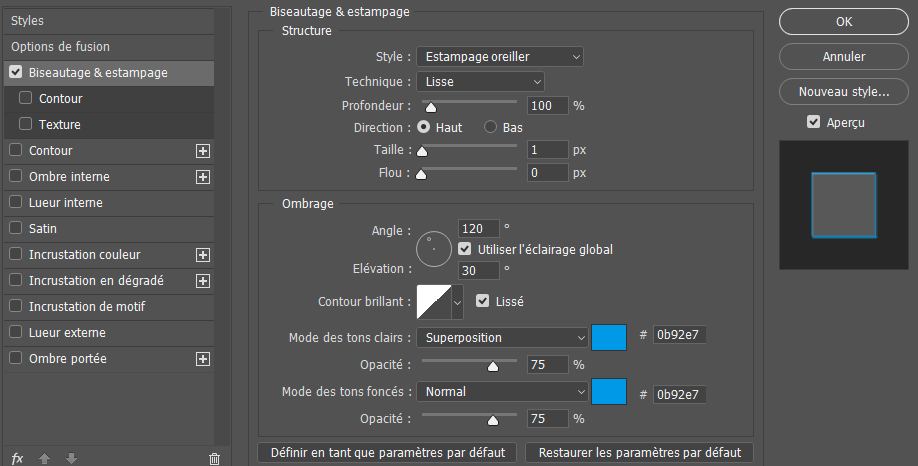Screen dimensions: 918x466
Task: Expand Mode des tons clairs dropdown
Action: click(x=501, y=338)
